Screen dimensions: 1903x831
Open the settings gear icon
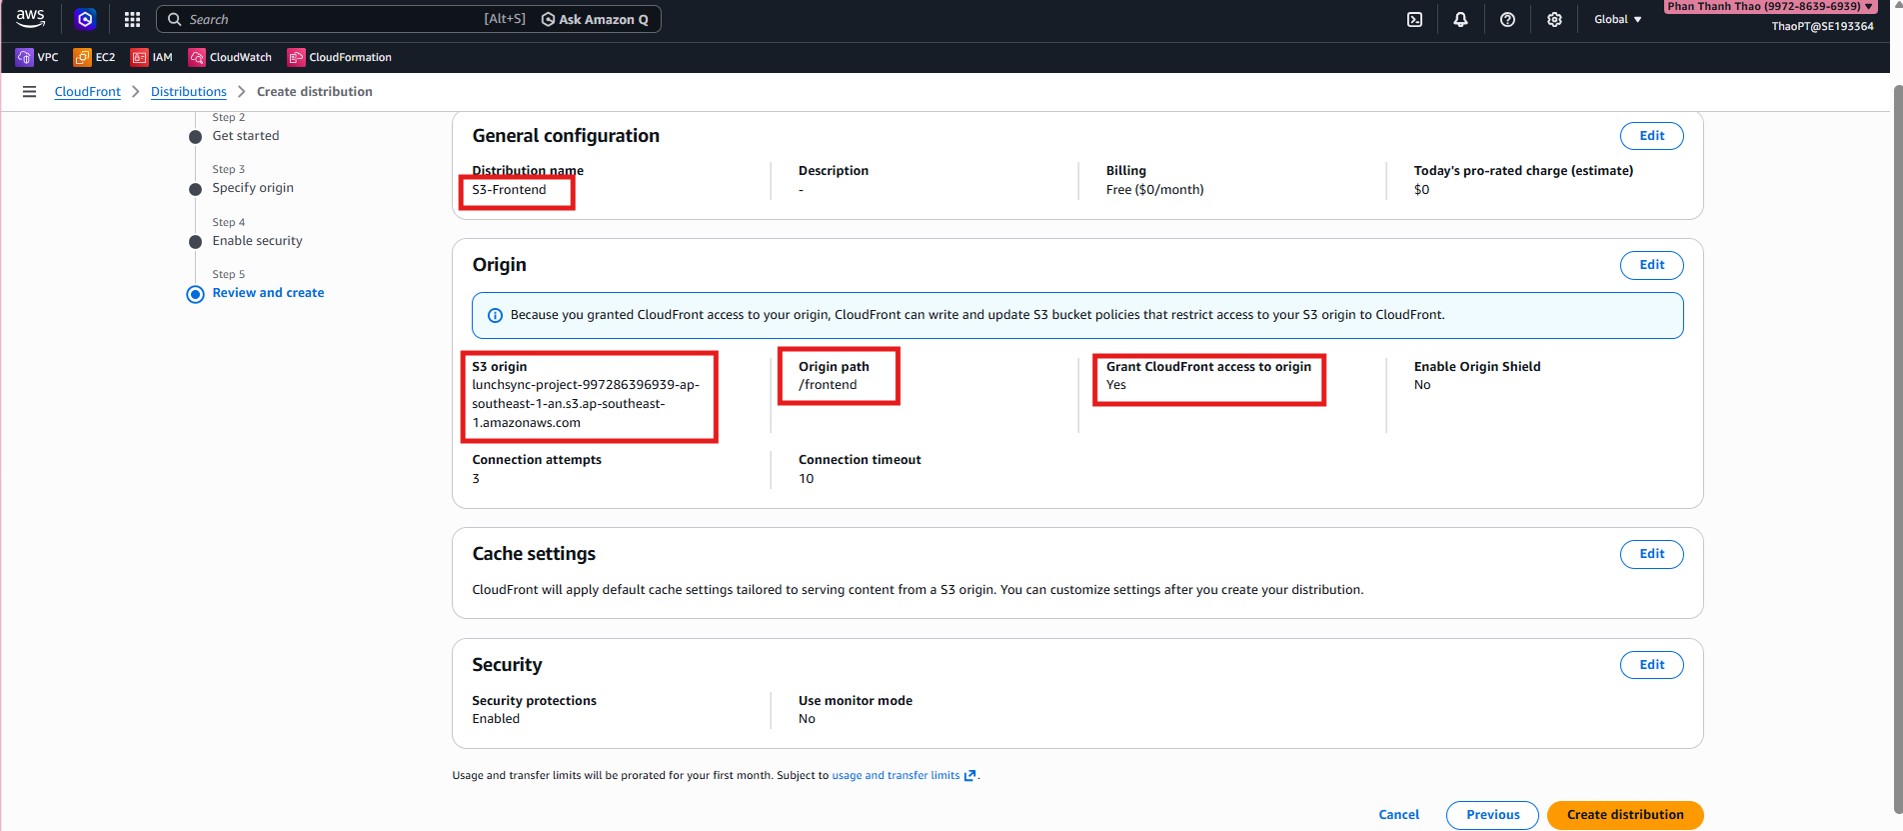pyautogui.click(x=1554, y=19)
